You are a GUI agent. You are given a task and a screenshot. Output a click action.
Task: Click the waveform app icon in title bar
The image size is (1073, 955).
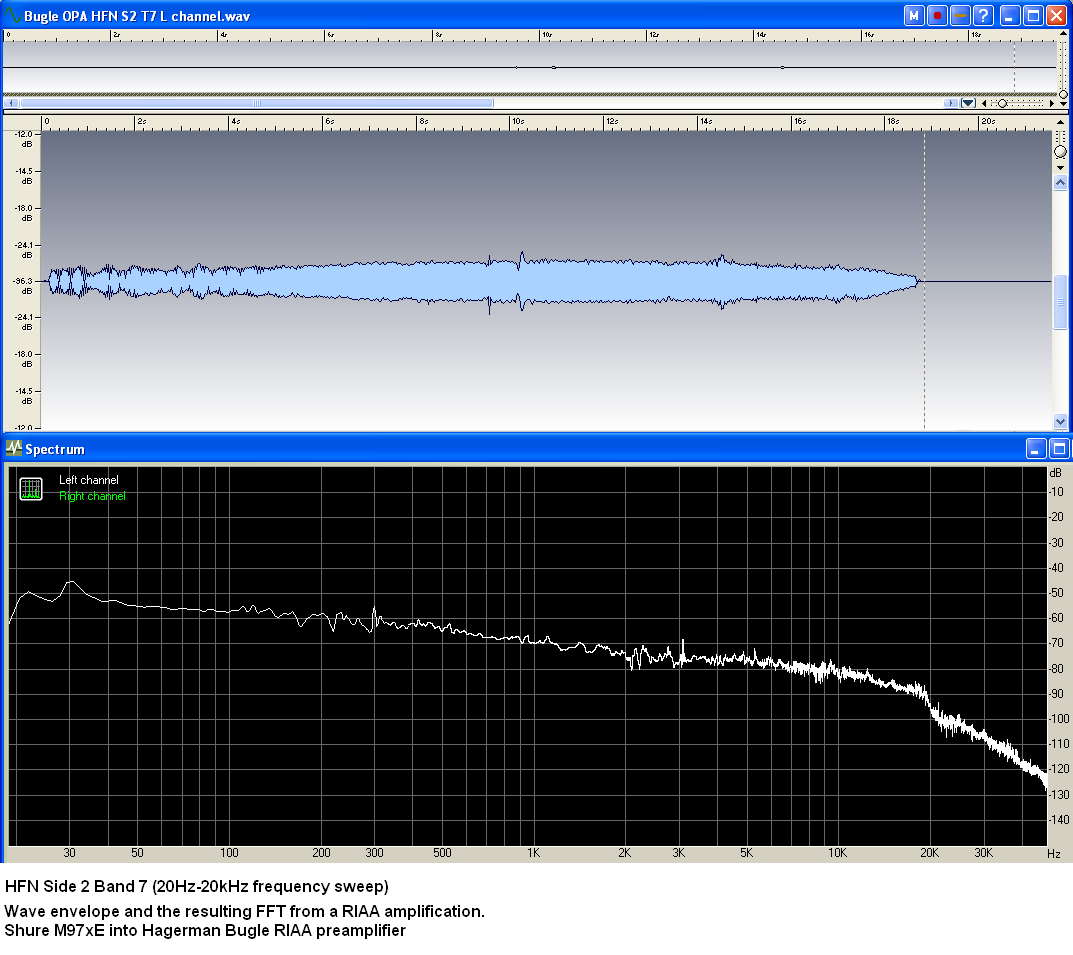click(x=12, y=15)
